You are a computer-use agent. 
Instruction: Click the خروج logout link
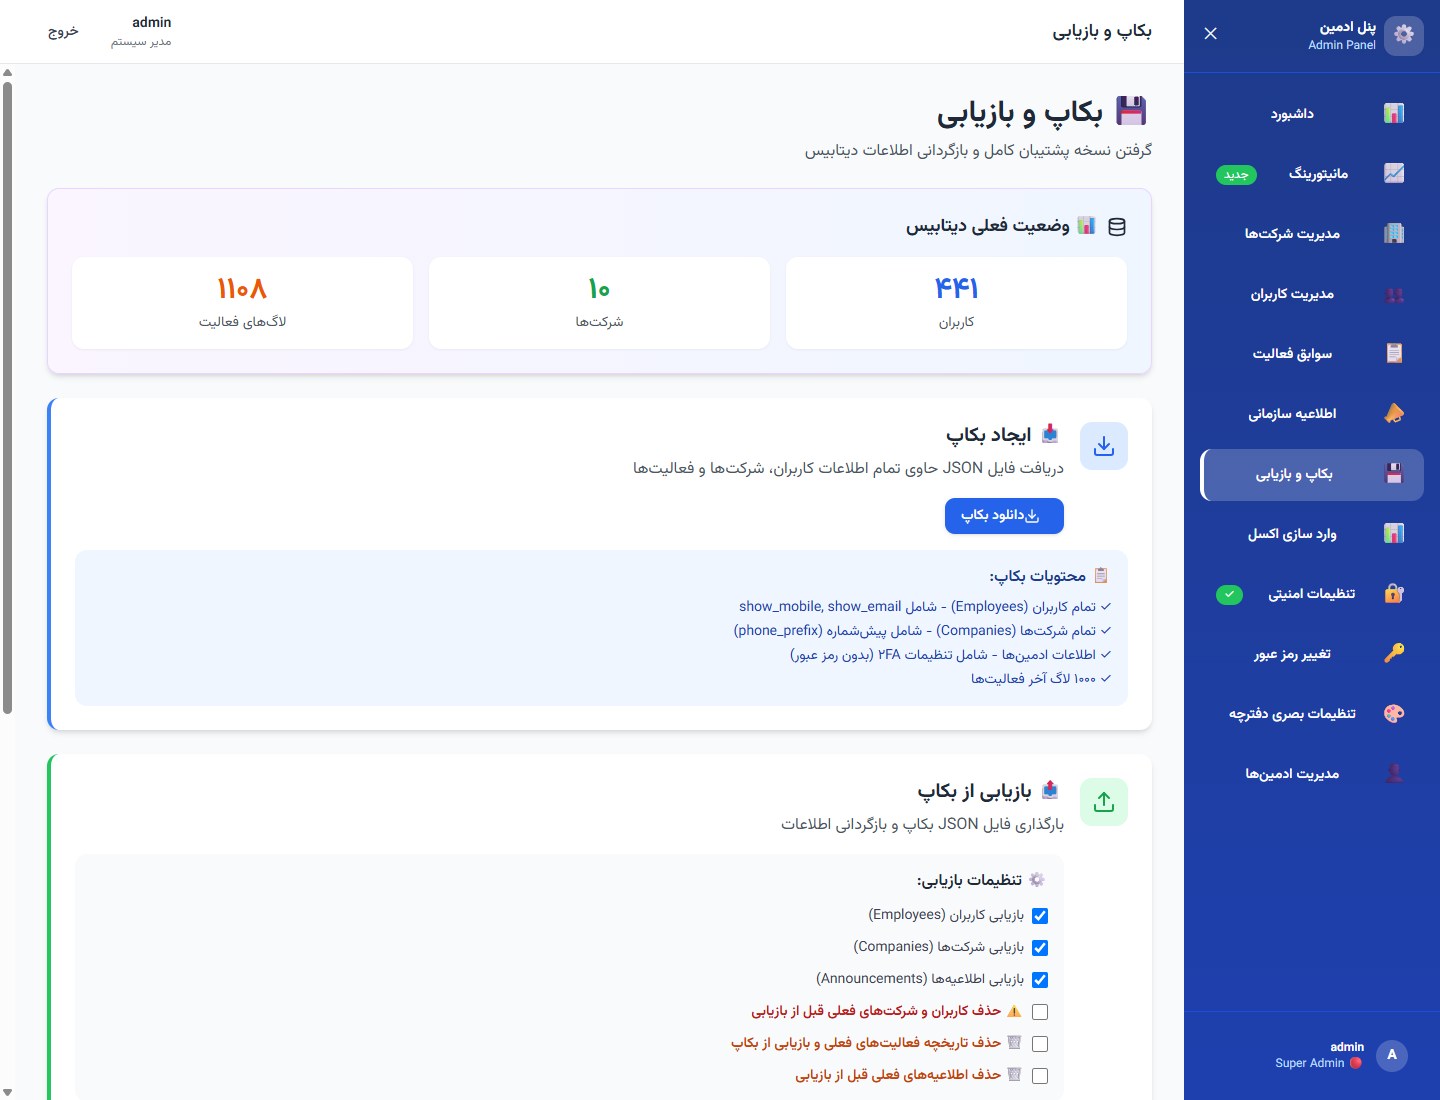(63, 31)
